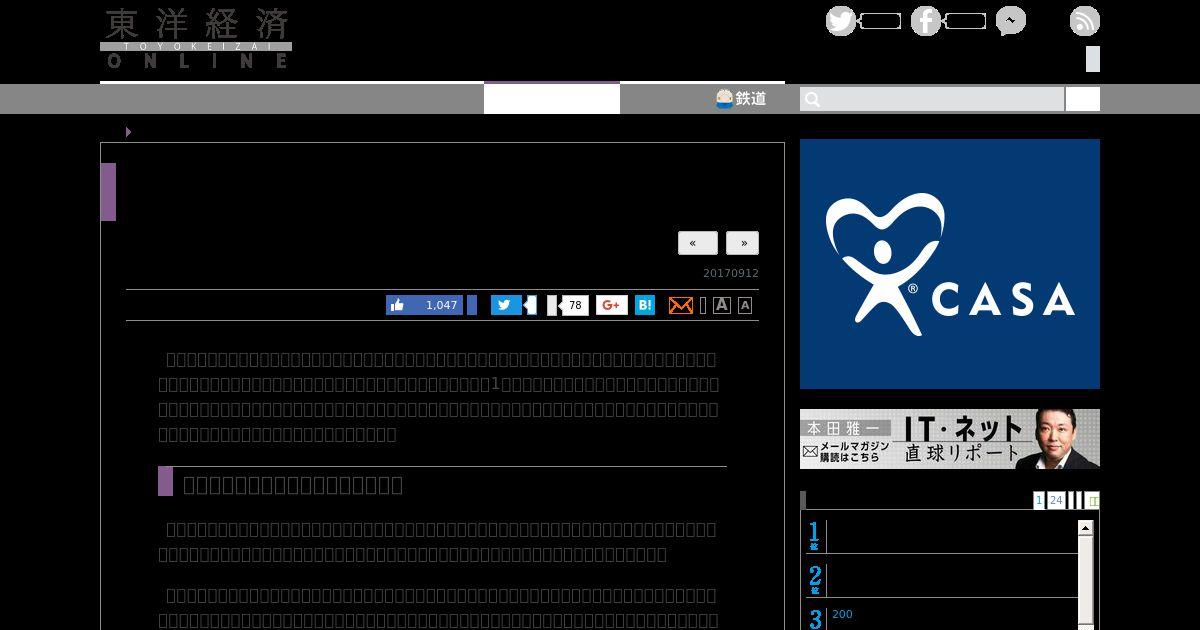Select the larger font size A icon

(722, 305)
